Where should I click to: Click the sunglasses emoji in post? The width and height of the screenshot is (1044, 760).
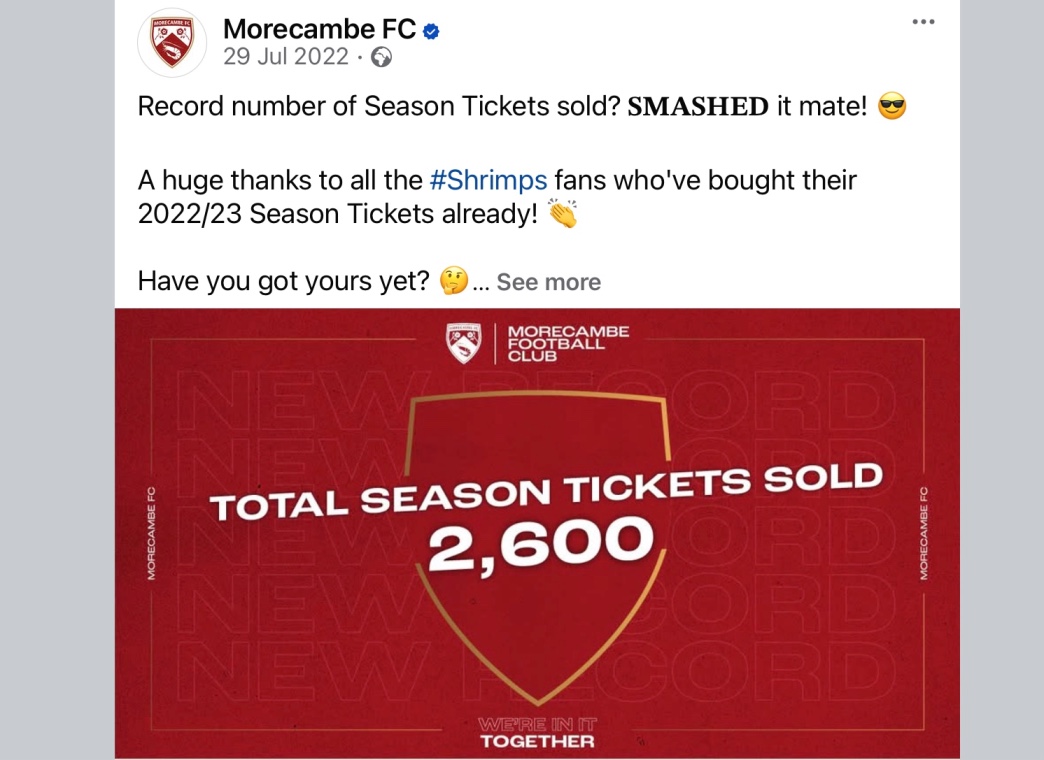(892, 107)
